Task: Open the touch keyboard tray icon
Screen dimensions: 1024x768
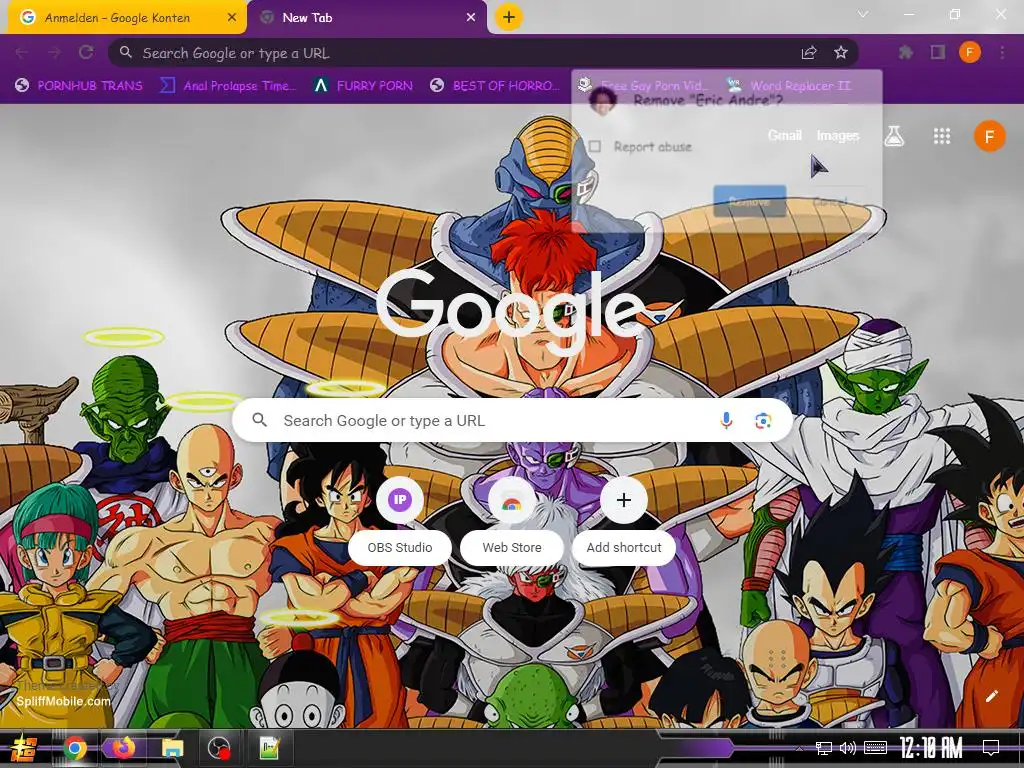Action: 875,748
